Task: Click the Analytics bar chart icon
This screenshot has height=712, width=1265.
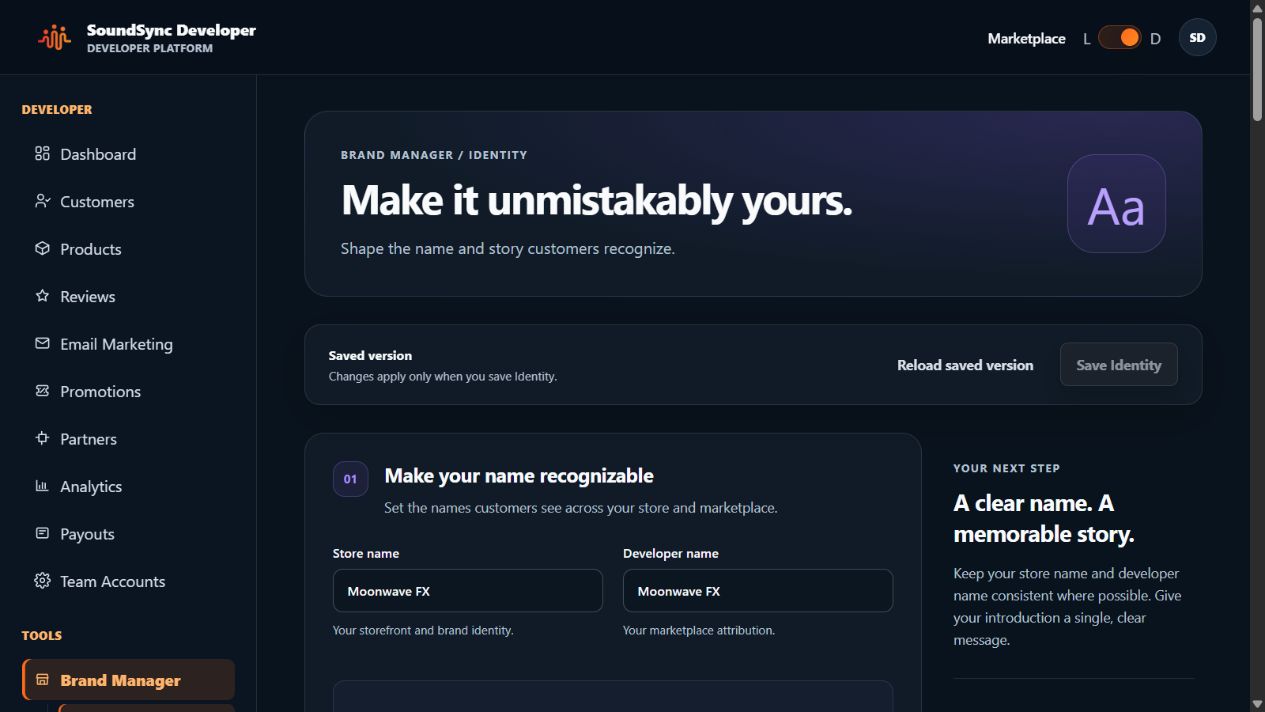Action: click(x=42, y=486)
